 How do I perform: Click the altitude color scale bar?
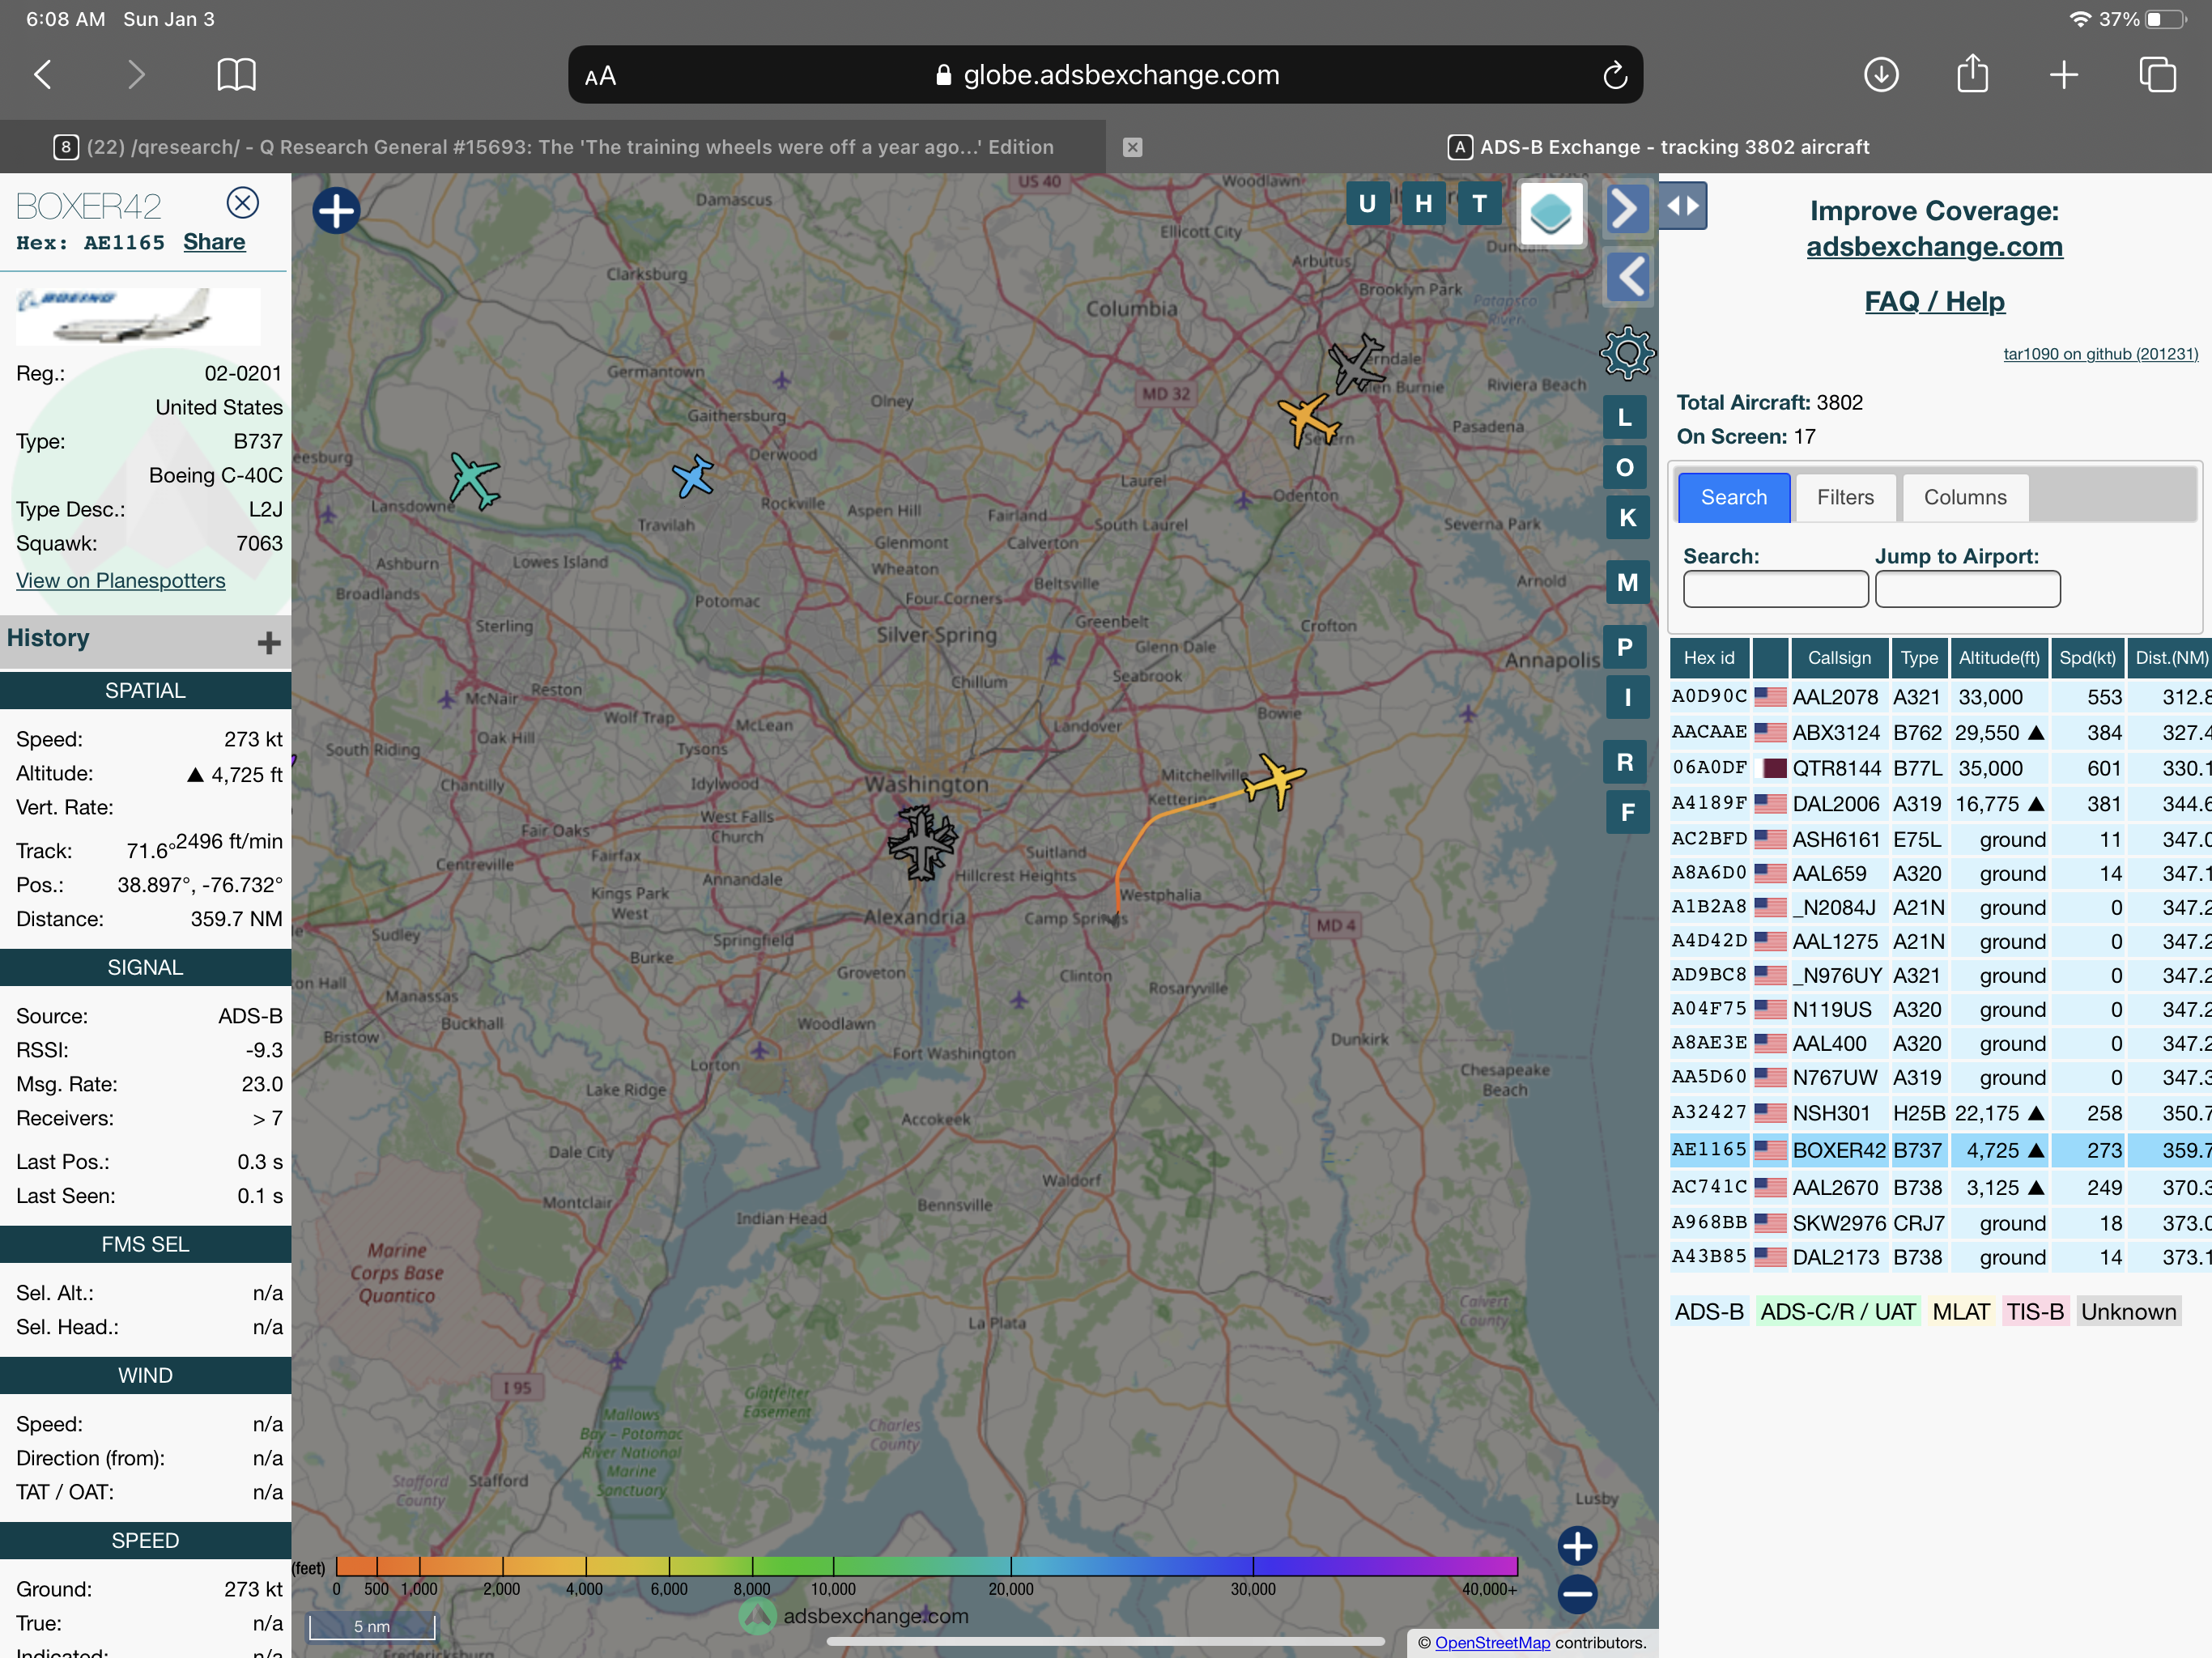pyautogui.click(x=926, y=1566)
